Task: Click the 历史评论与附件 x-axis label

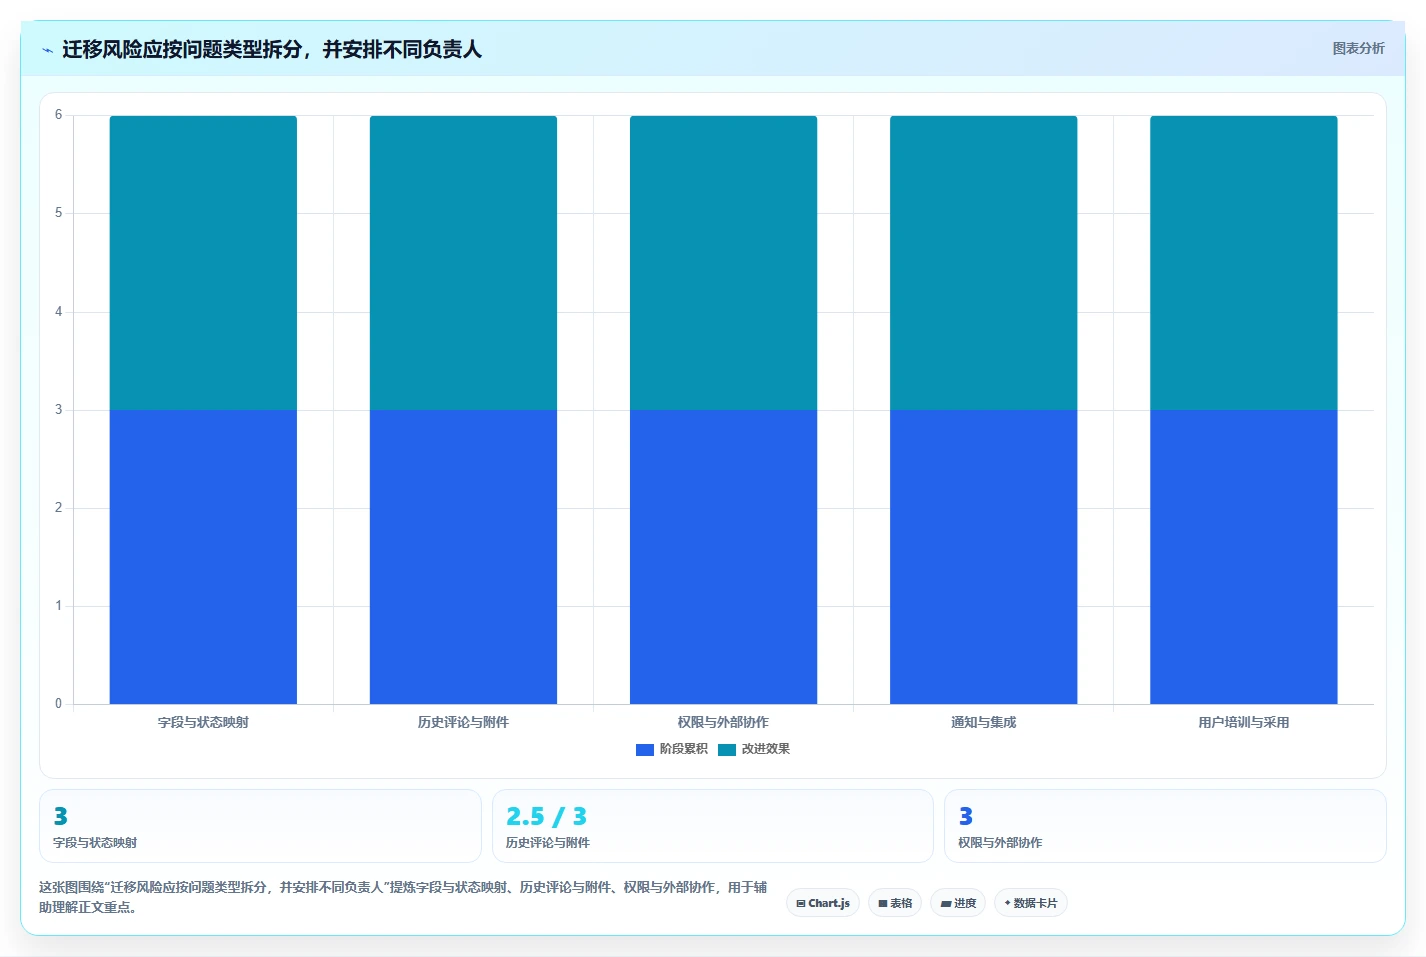Action: tap(463, 722)
